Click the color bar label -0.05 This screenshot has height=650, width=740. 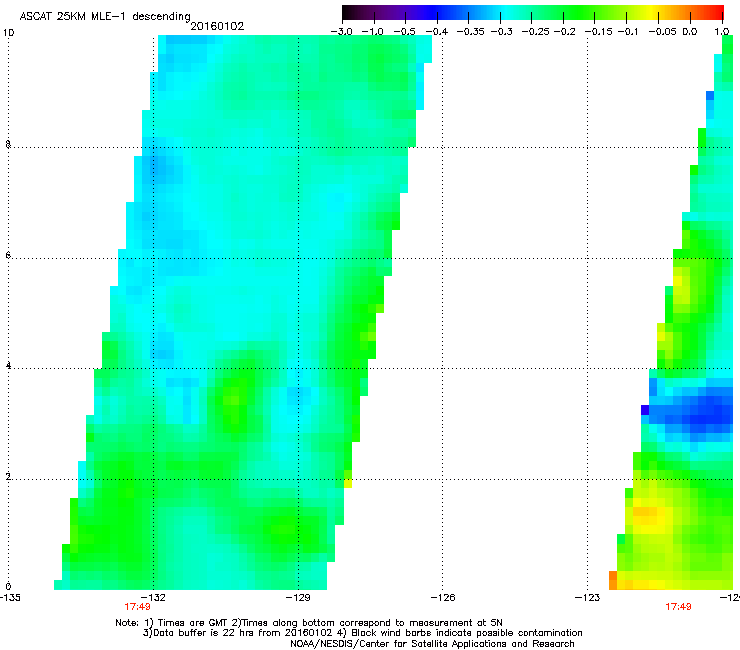point(662,32)
